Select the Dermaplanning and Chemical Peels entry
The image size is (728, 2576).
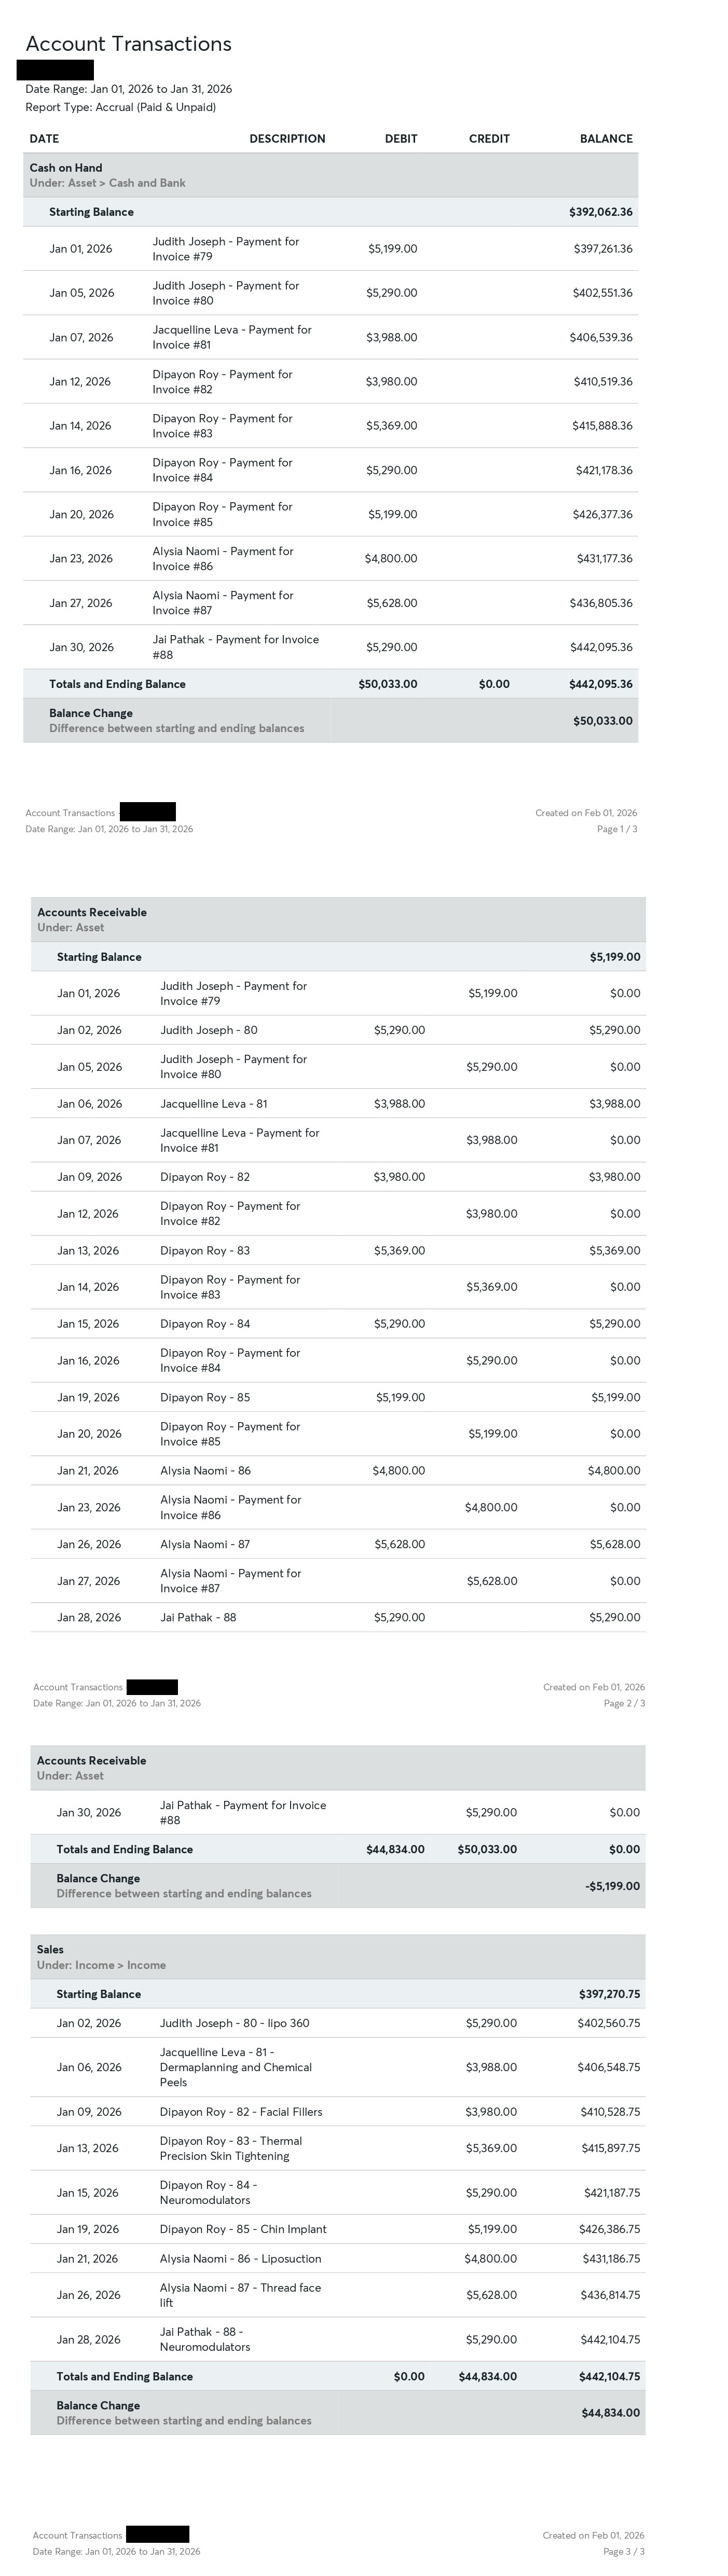(235, 2067)
